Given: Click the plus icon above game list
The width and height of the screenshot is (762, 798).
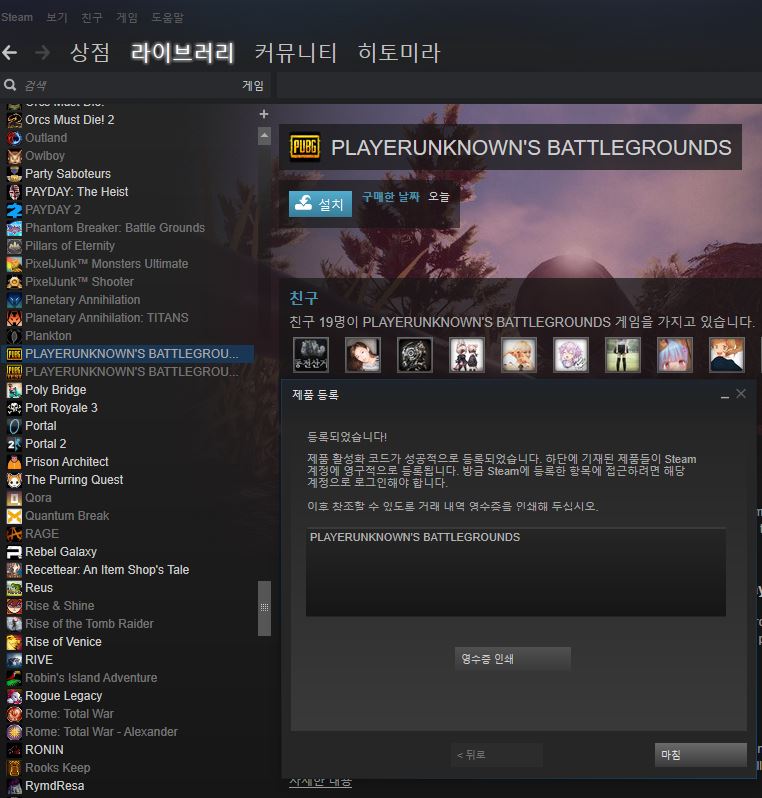Looking at the screenshot, I should pyautogui.click(x=264, y=114).
